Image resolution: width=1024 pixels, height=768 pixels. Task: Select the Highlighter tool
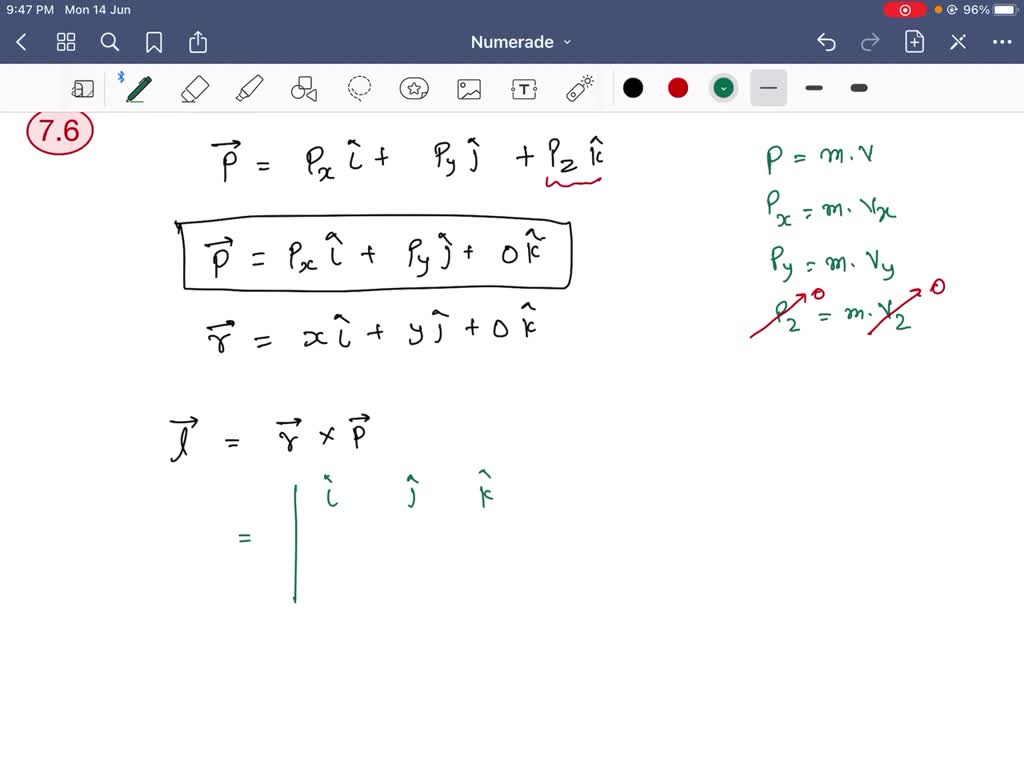[x=249, y=88]
